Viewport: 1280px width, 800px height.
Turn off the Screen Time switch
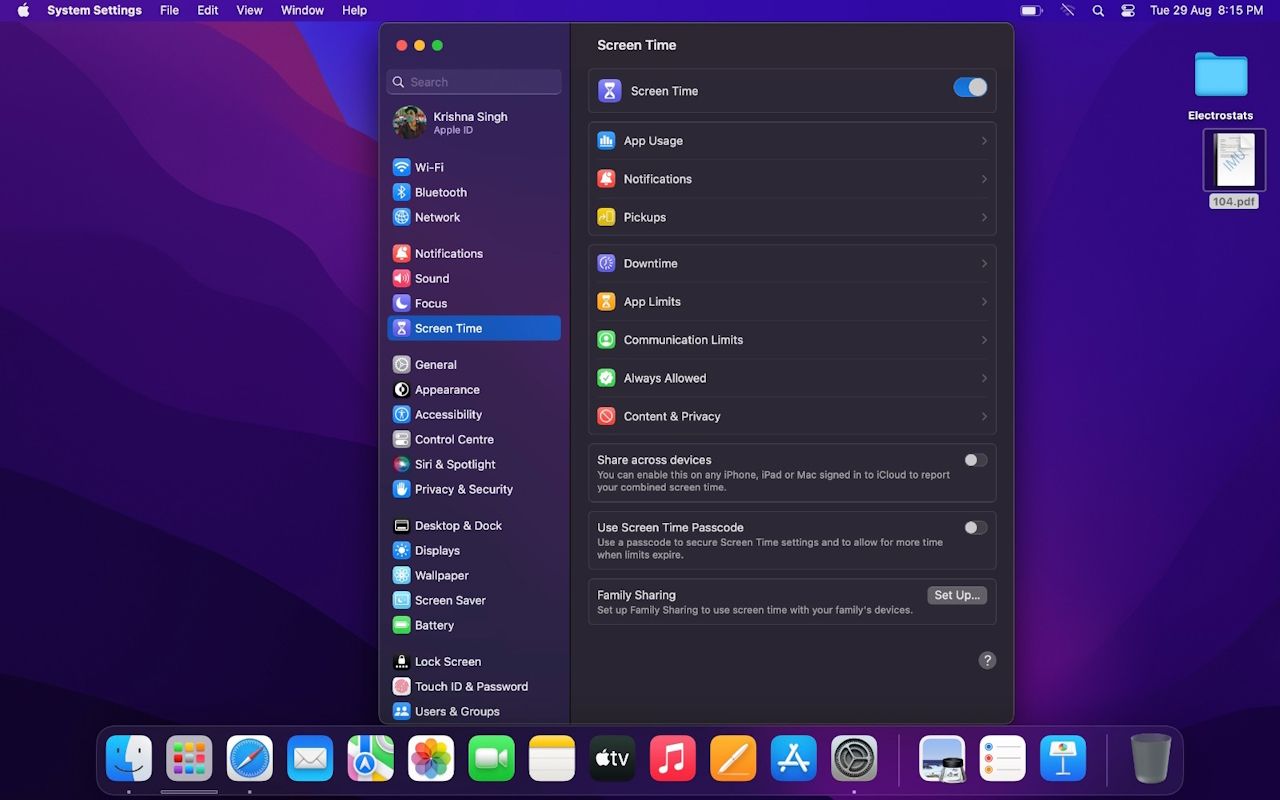coord(969,88)
